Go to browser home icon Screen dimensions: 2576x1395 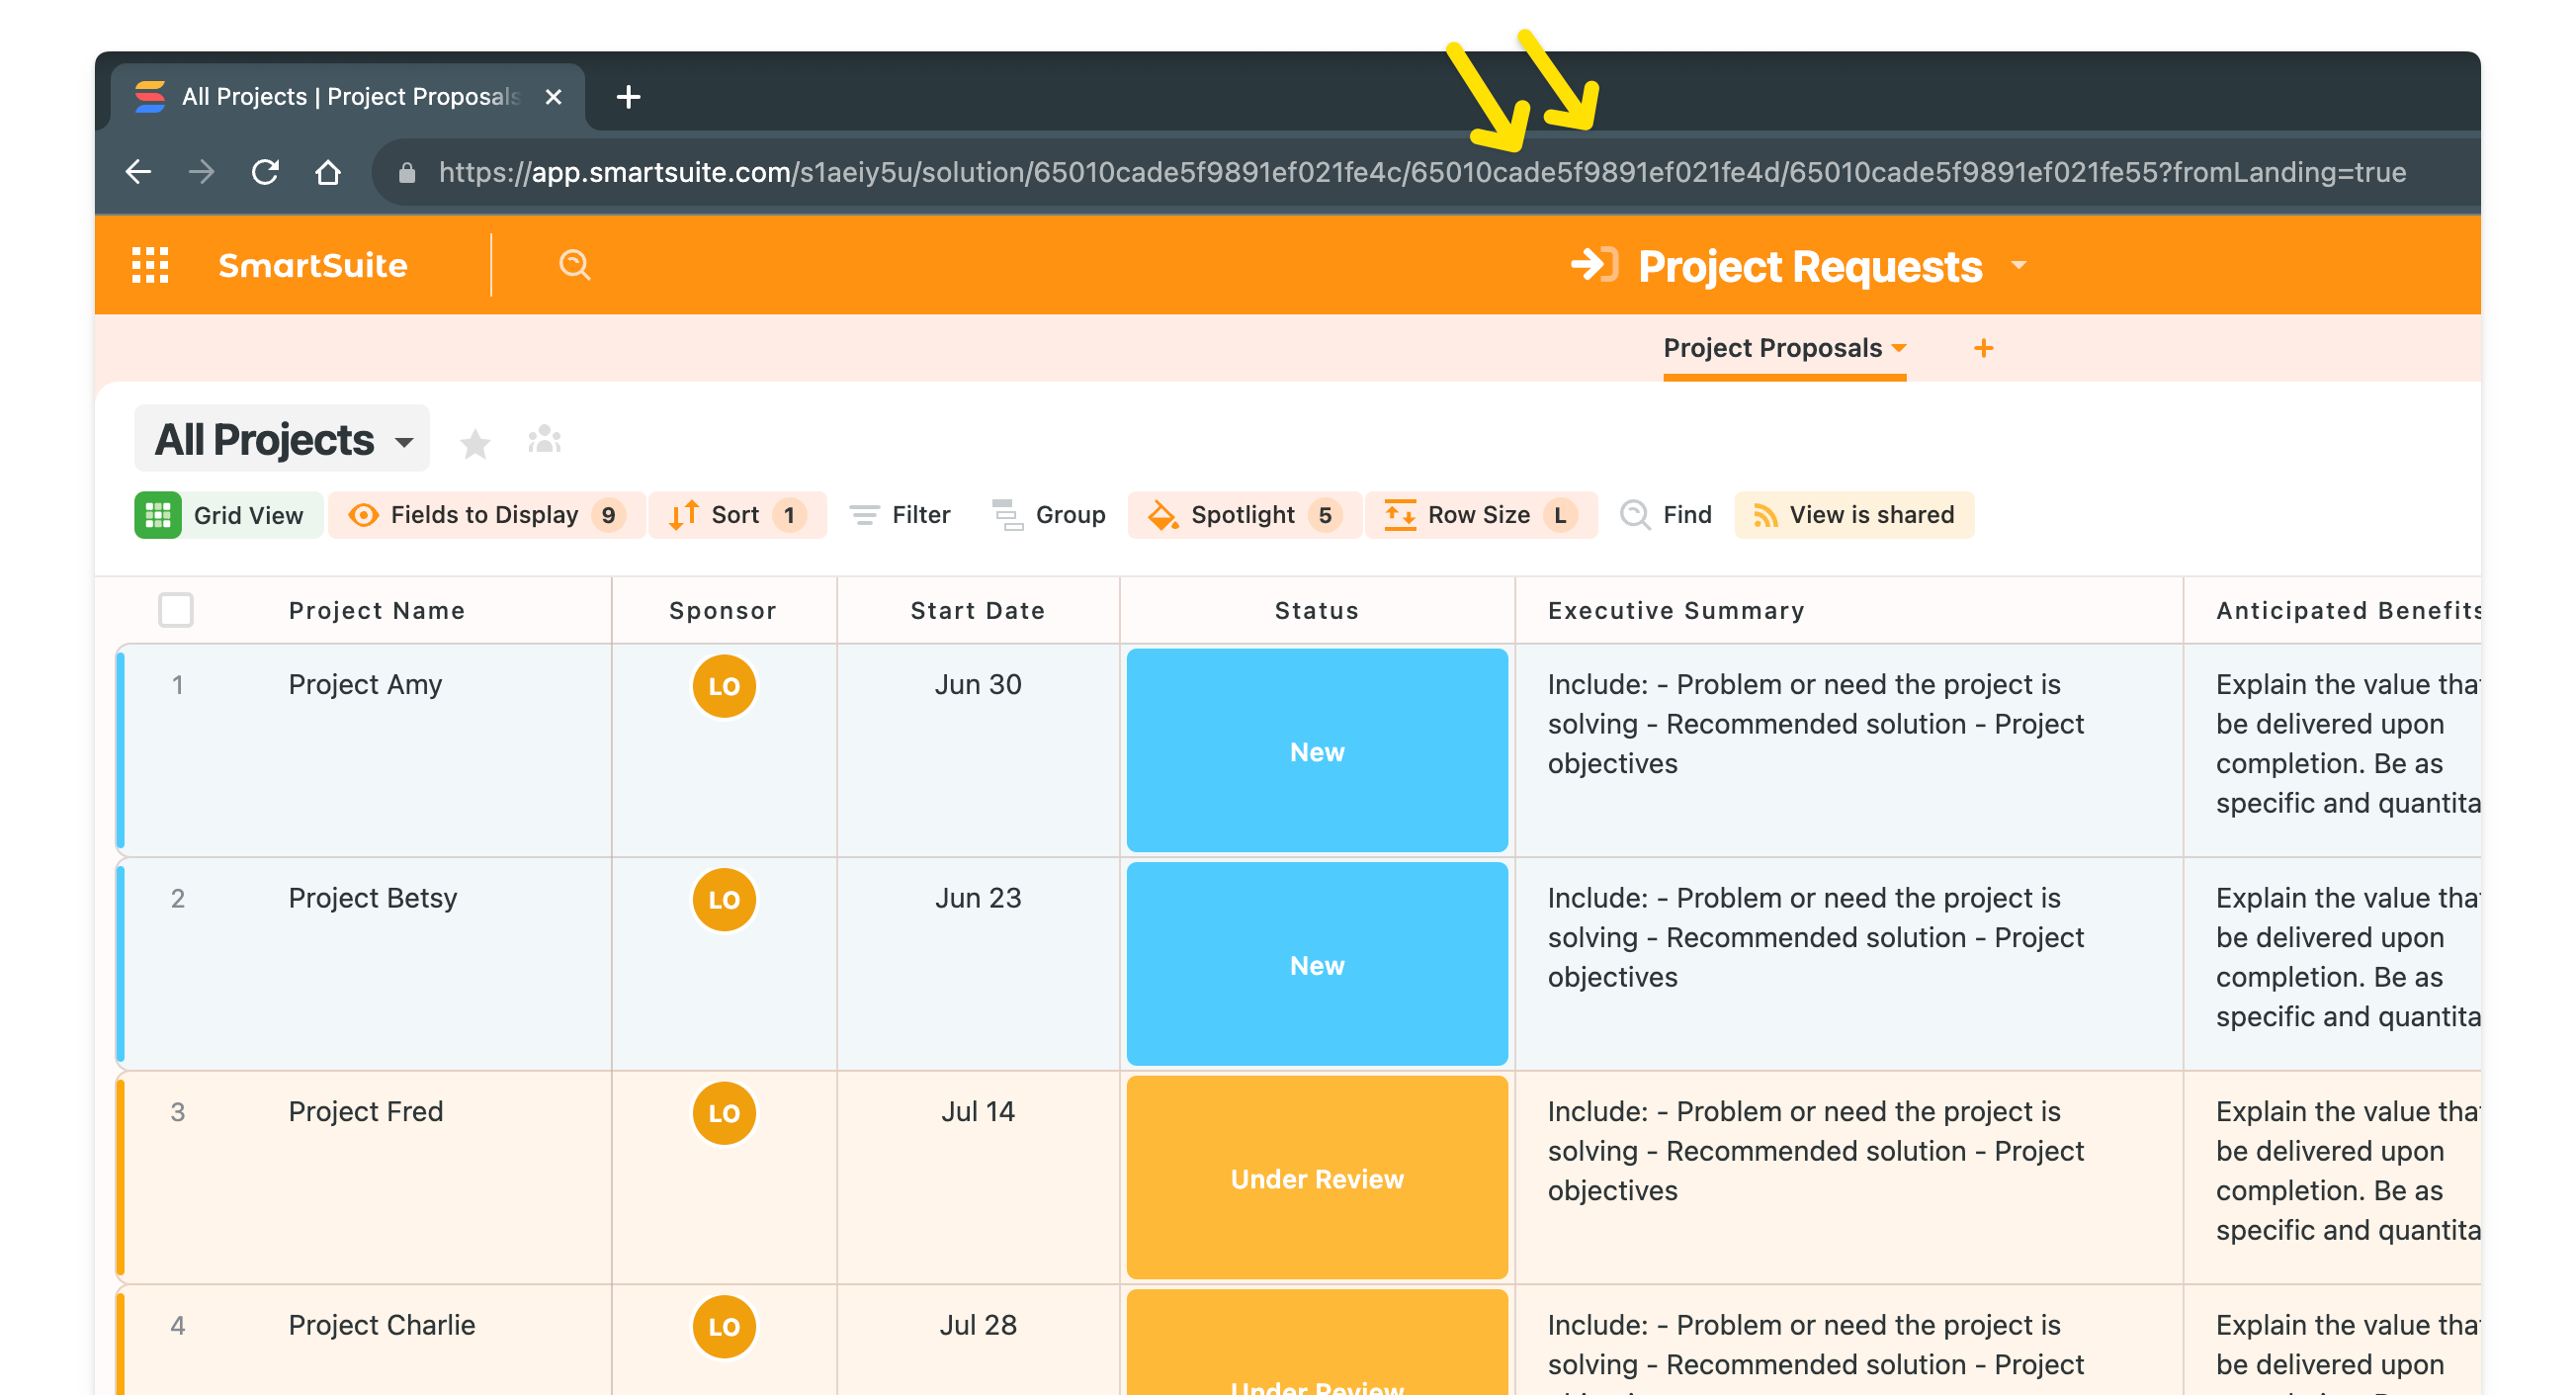(328, 172)
